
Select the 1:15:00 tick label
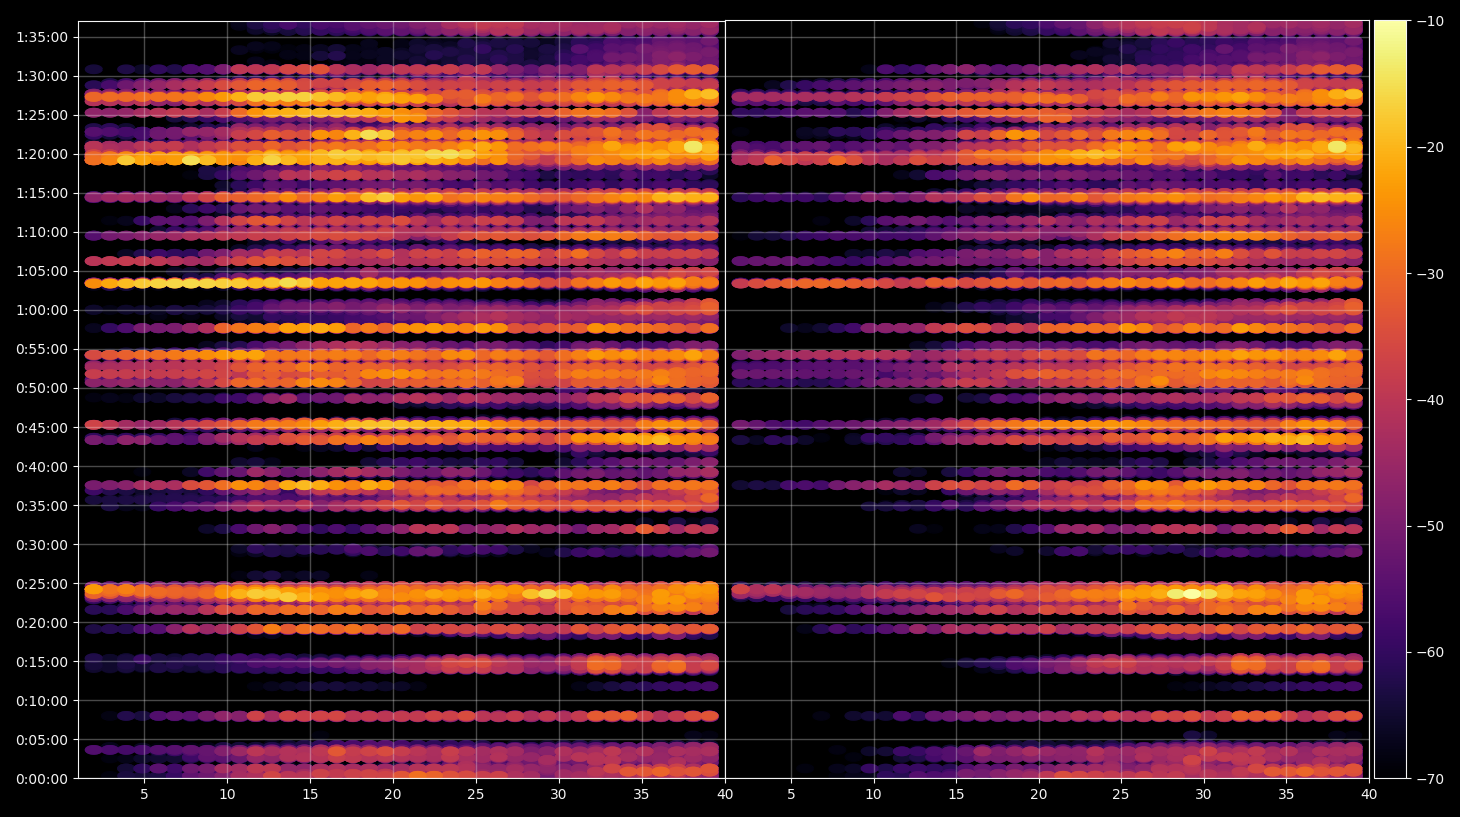tap(42, 193)
